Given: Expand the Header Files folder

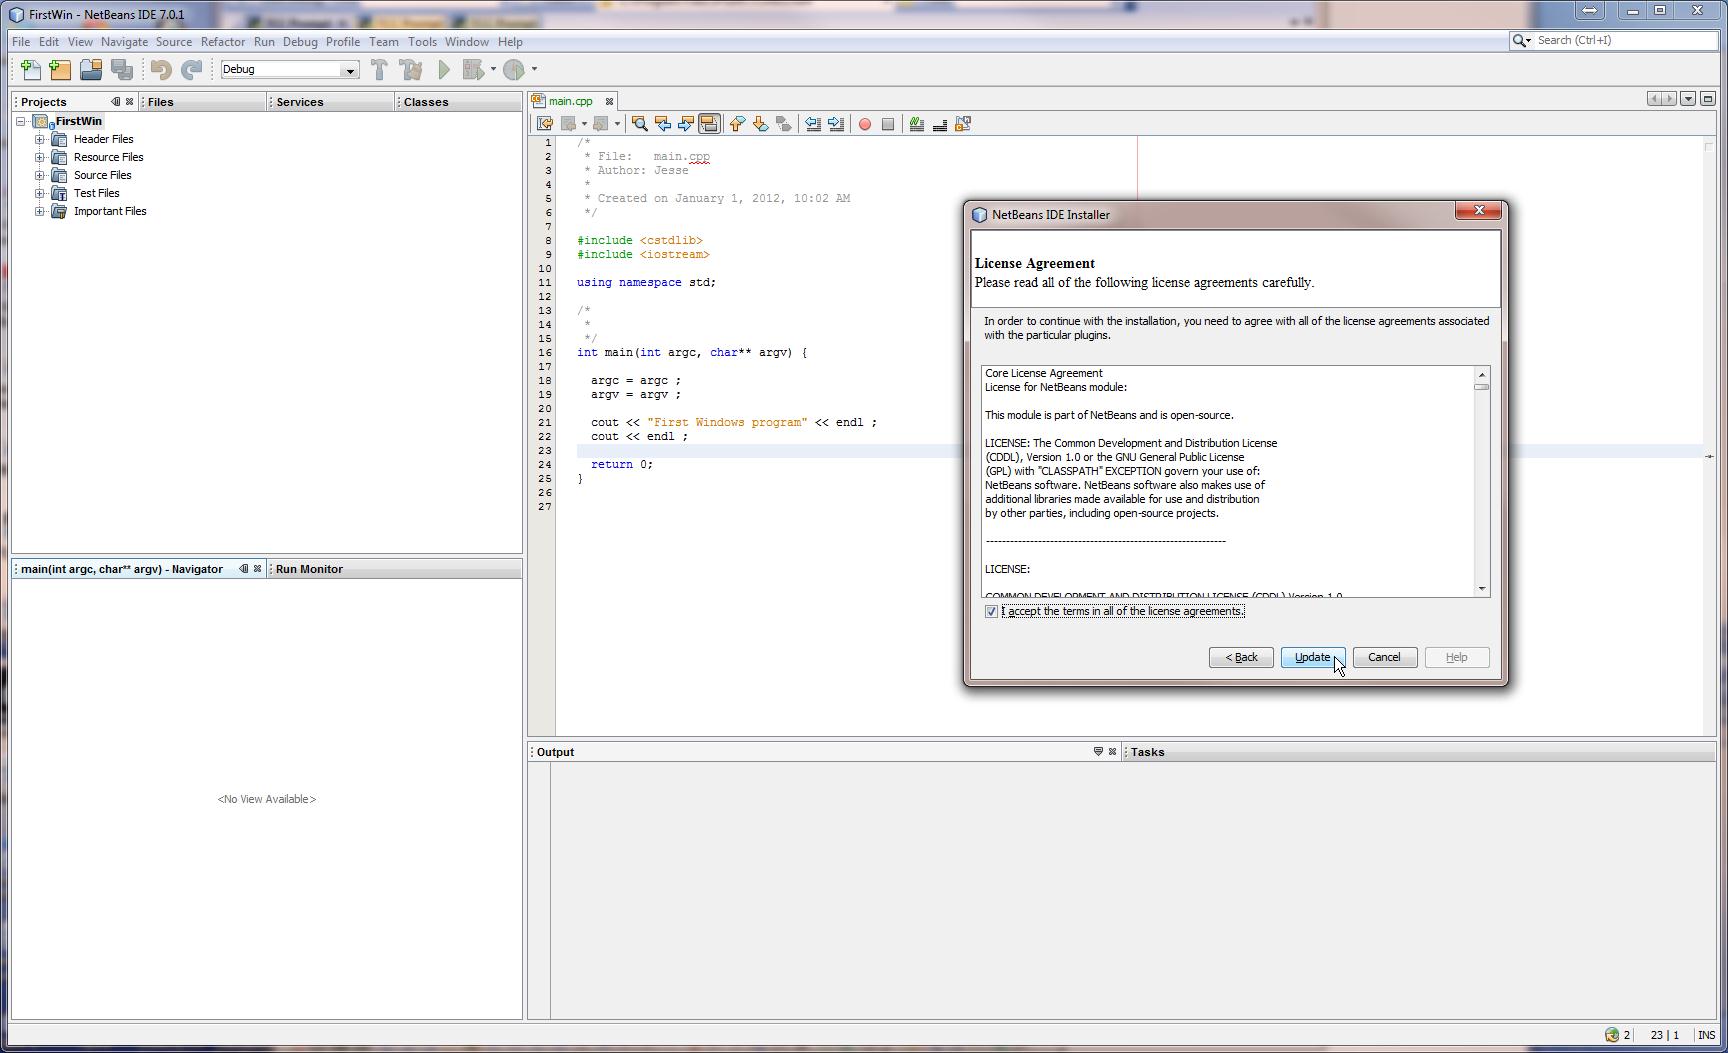Looking at the screenshot, I should [39, 139].
